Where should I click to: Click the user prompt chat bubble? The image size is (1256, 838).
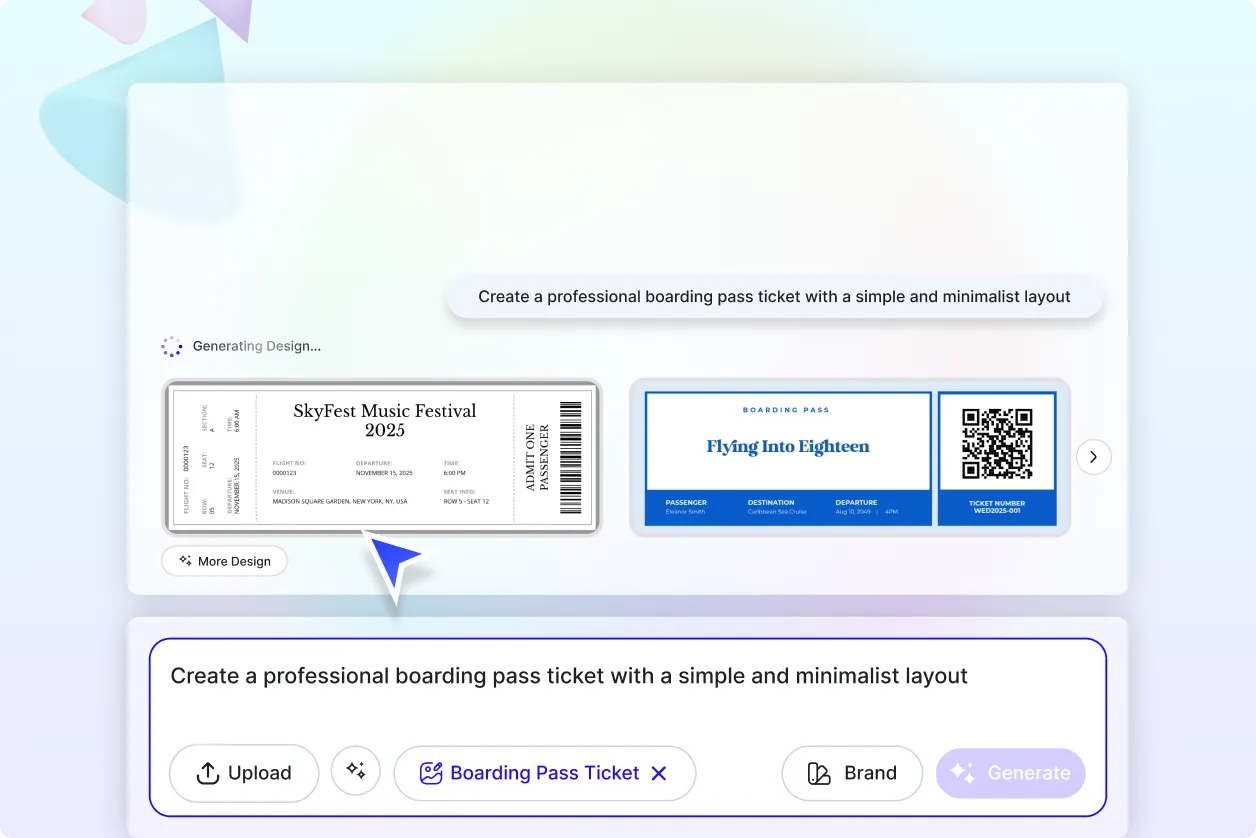coord(775,296)
